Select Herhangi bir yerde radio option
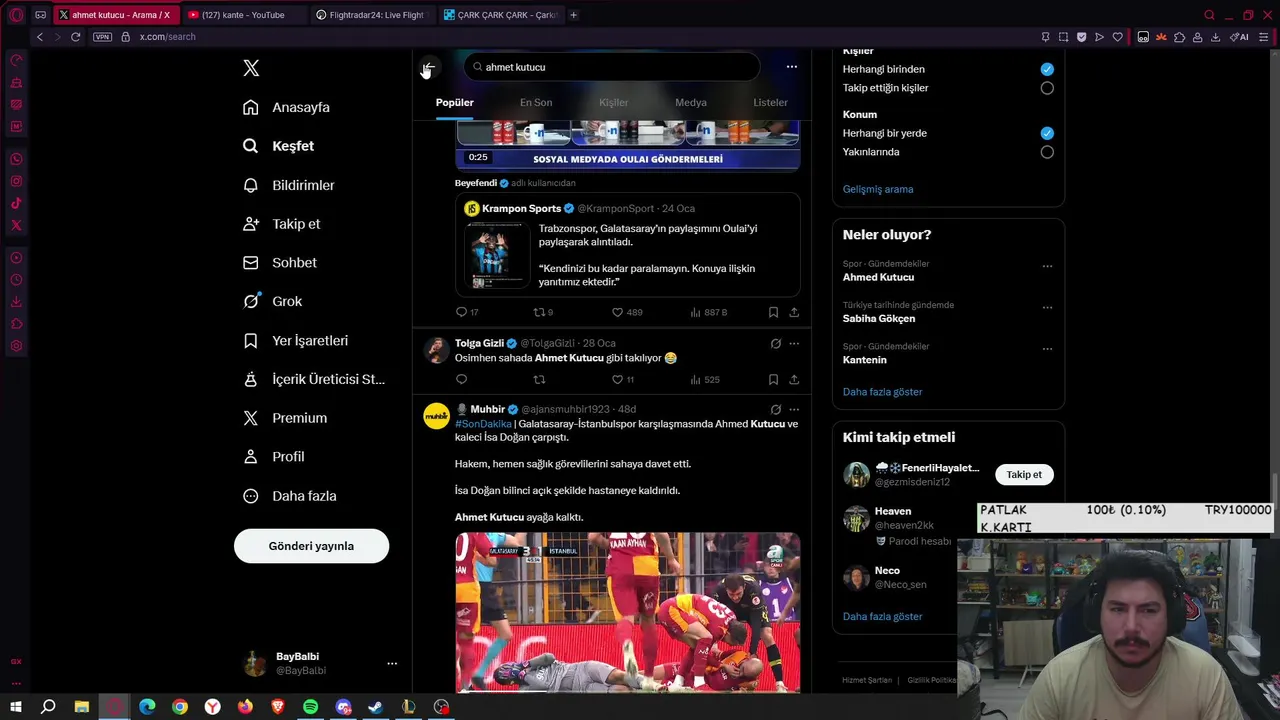The width and height of the screenshot is (1280, 720). click(1047, 133)
